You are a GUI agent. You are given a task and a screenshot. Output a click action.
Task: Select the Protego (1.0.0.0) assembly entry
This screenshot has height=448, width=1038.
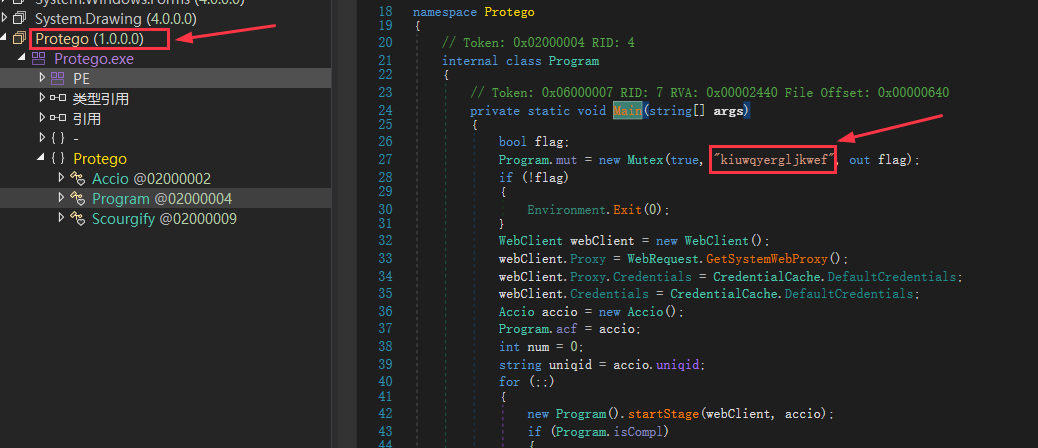(89, 39)
